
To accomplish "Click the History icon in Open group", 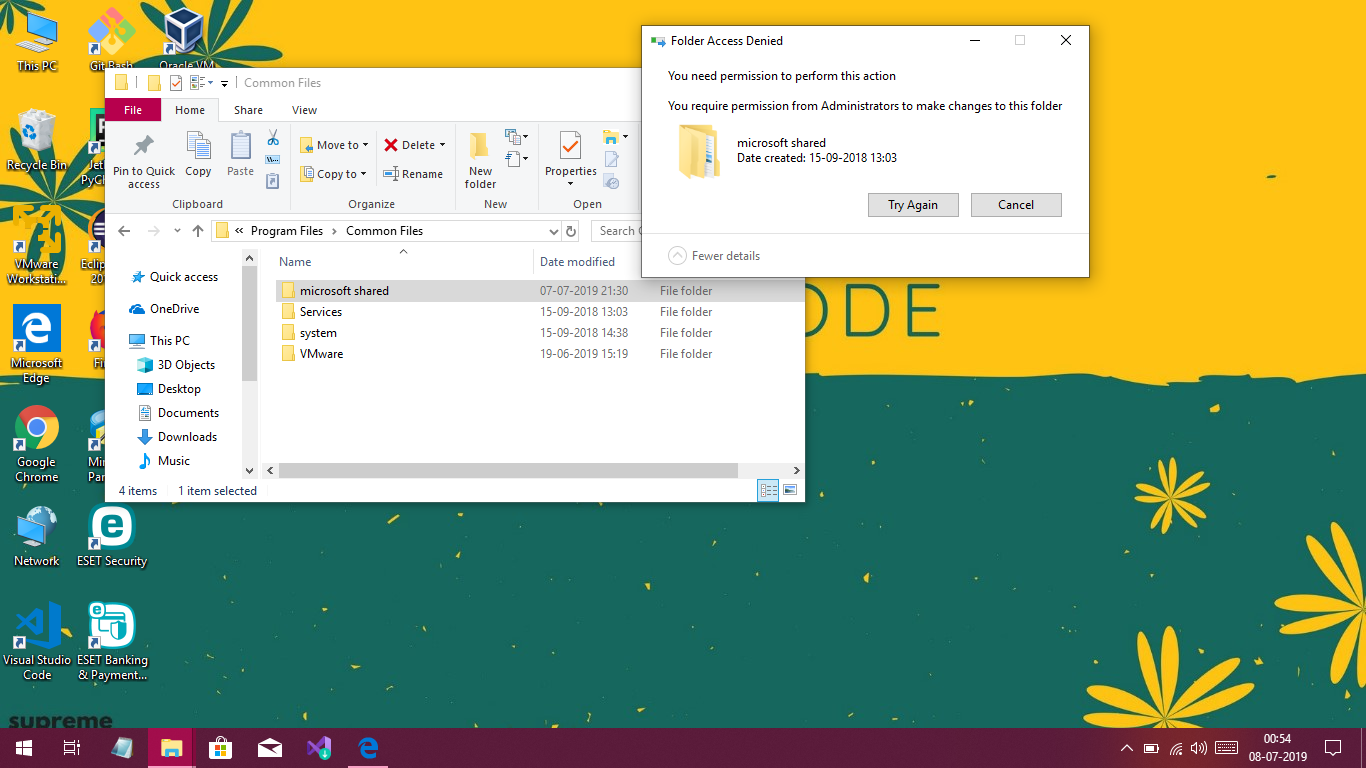I will [x=612, y=182].
